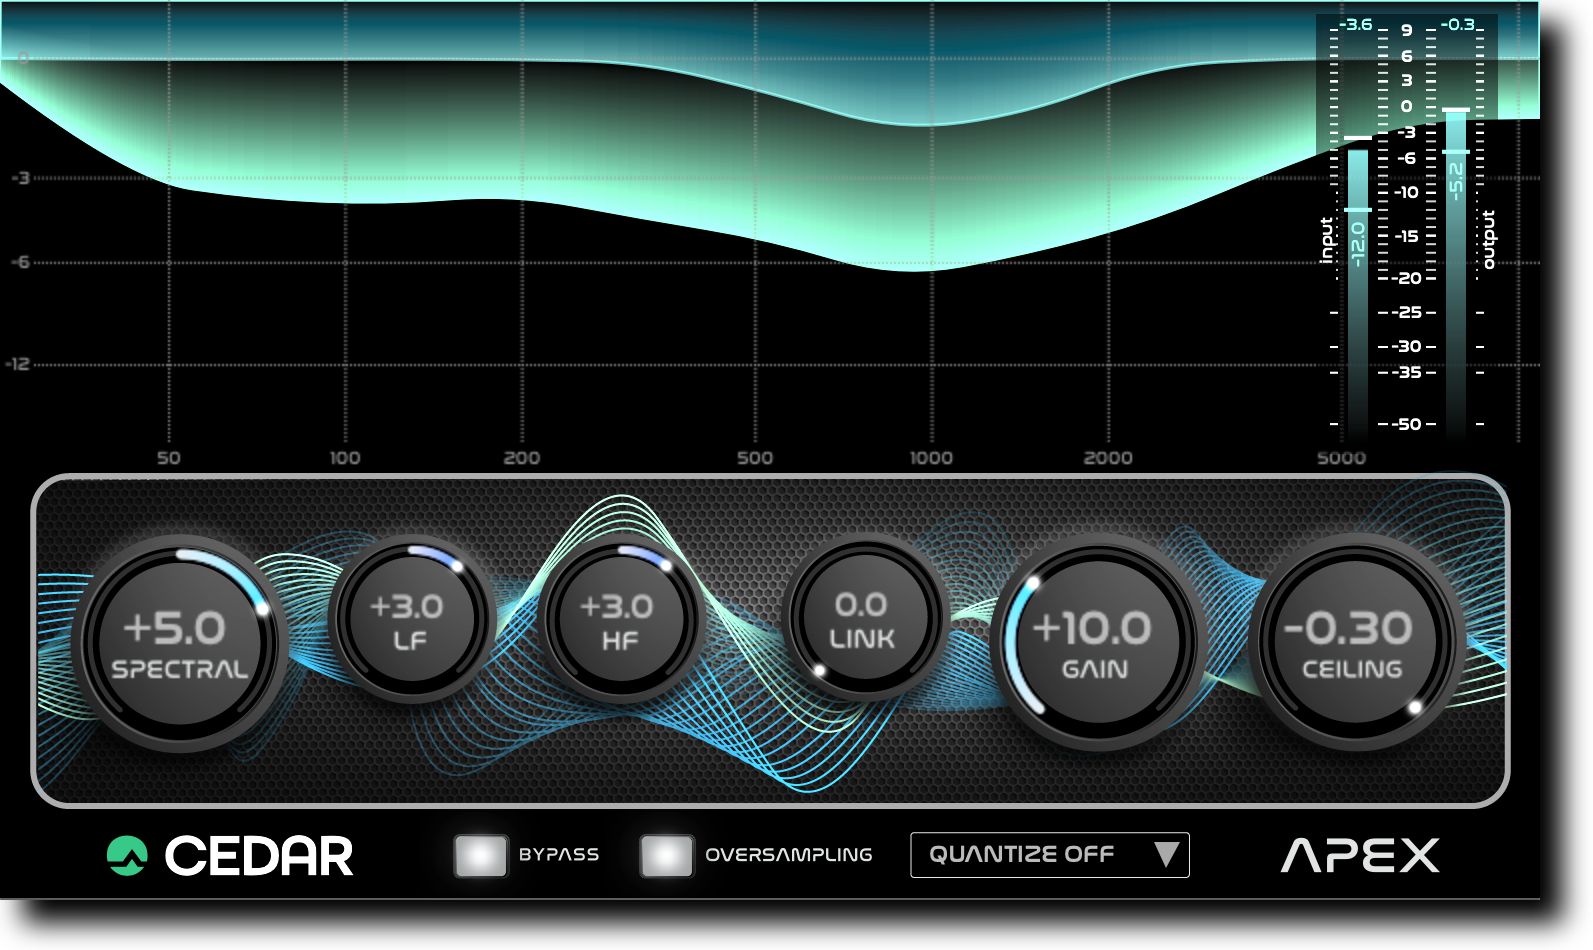Toggle the Bypass button
Viewport: 1593px width, 950px height.
pos(481,856)
